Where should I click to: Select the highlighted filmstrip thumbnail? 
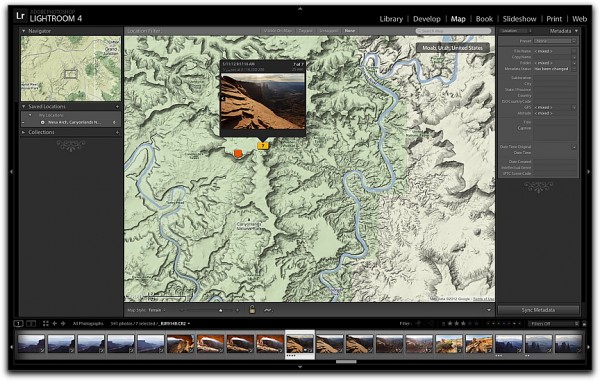click(x=300, y=344)
